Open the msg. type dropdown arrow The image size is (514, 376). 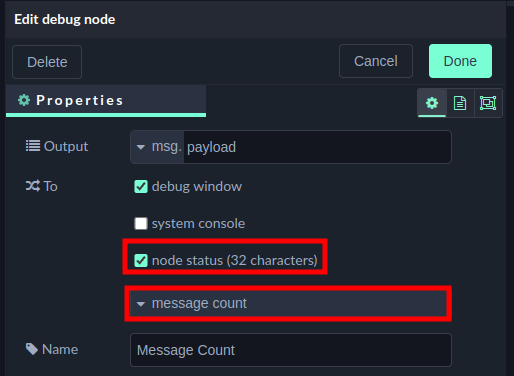141,147
